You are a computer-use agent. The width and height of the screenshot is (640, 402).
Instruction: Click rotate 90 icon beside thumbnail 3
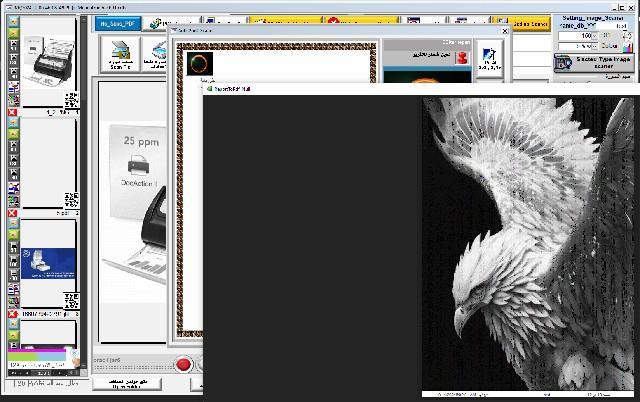[x=13, y=247]
